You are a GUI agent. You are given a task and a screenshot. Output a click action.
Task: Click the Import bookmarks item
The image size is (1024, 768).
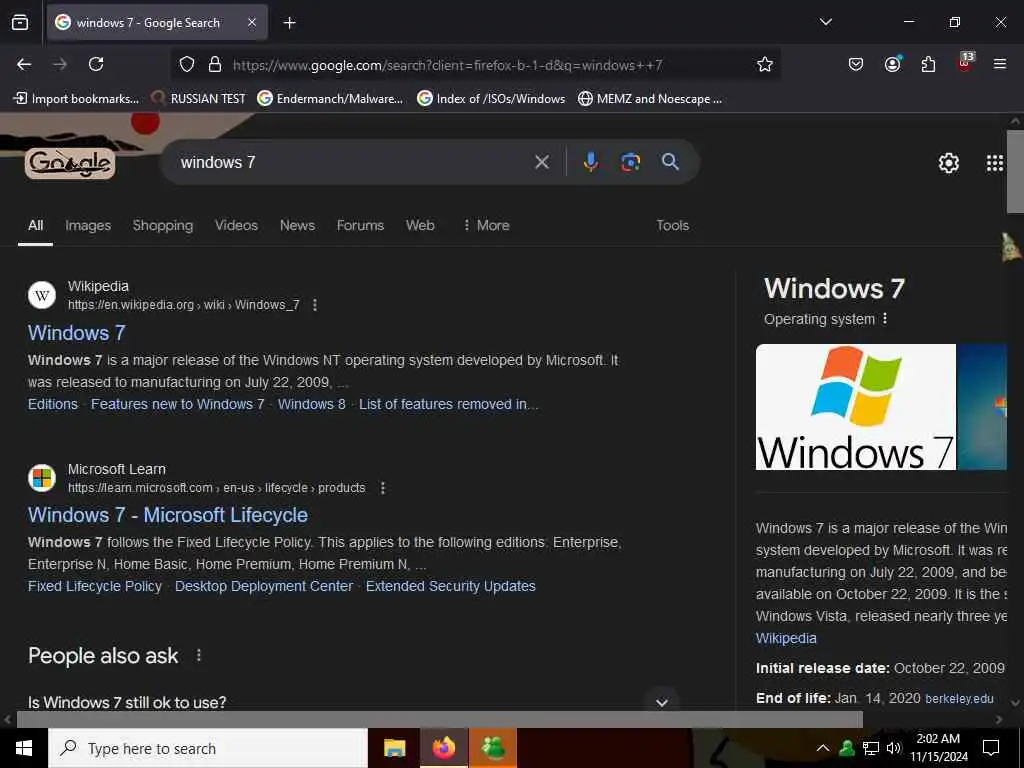click(x=76, y=99)
